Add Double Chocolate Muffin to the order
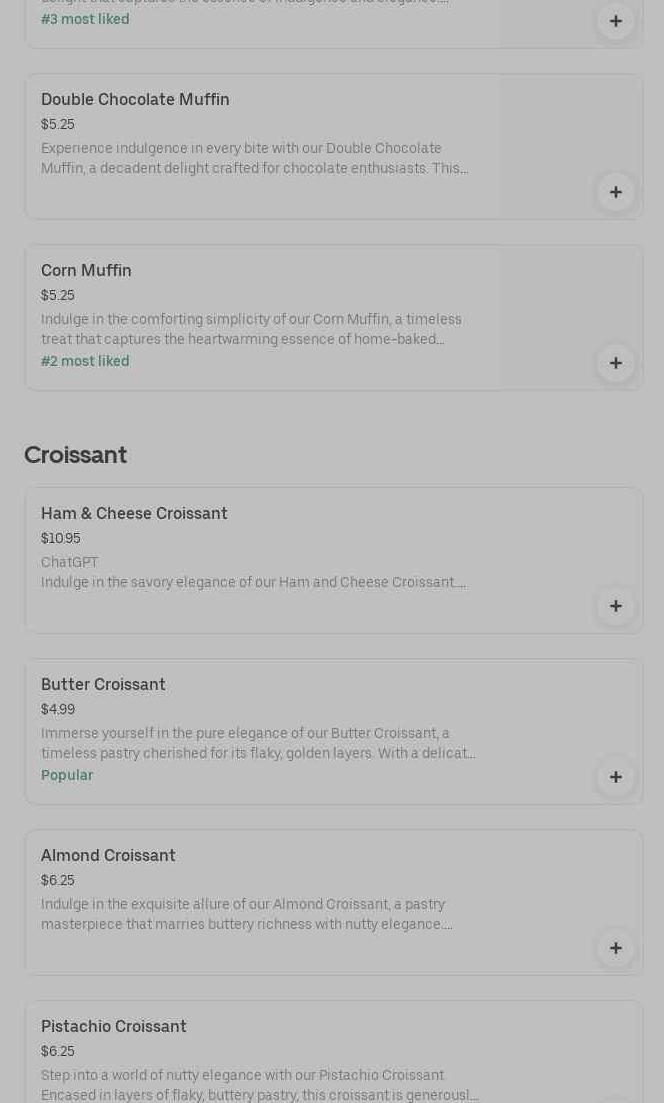This screenshot has width=664, height=1103. pyautogui.click(x=616, y=192)
